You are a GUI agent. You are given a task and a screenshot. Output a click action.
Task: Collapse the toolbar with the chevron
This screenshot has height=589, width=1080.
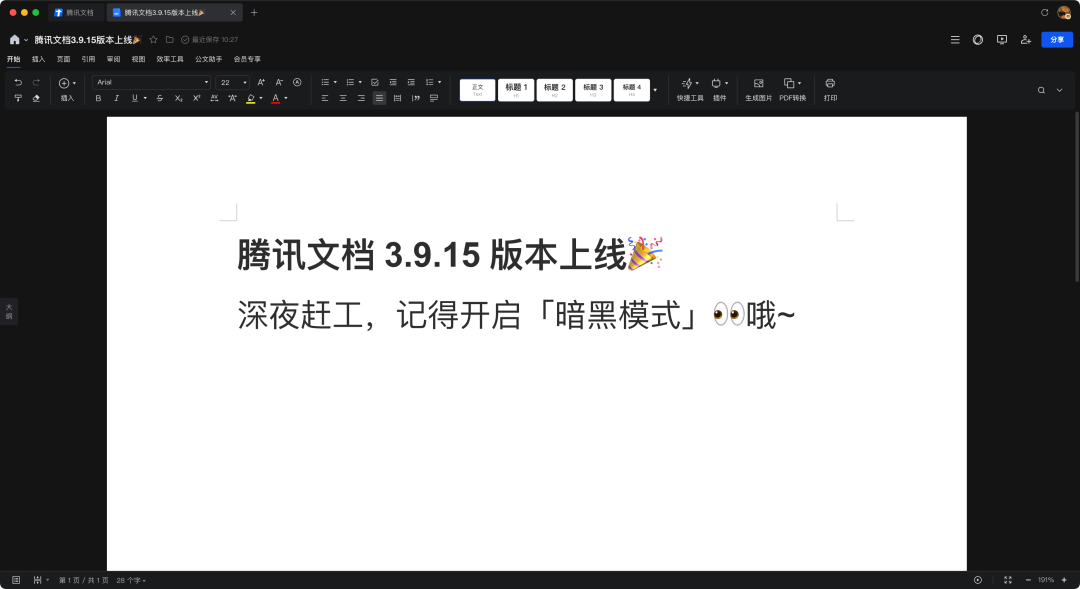coord(1059,90)
